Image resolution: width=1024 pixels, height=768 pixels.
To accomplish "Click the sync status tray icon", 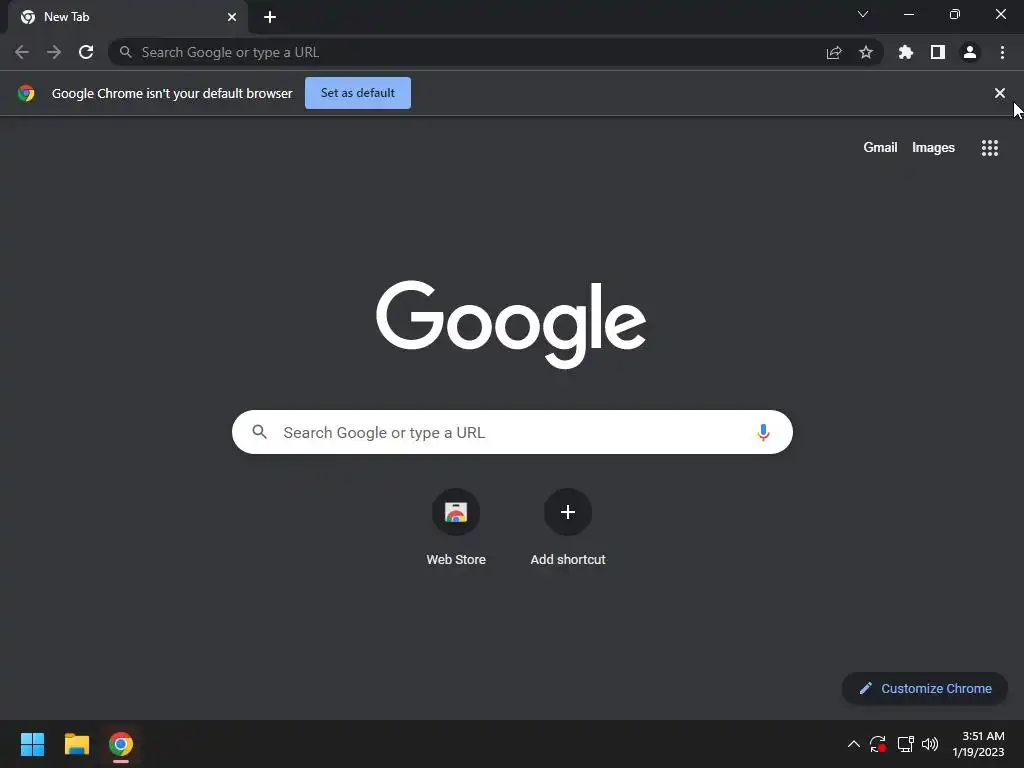I will click(878, 744).
